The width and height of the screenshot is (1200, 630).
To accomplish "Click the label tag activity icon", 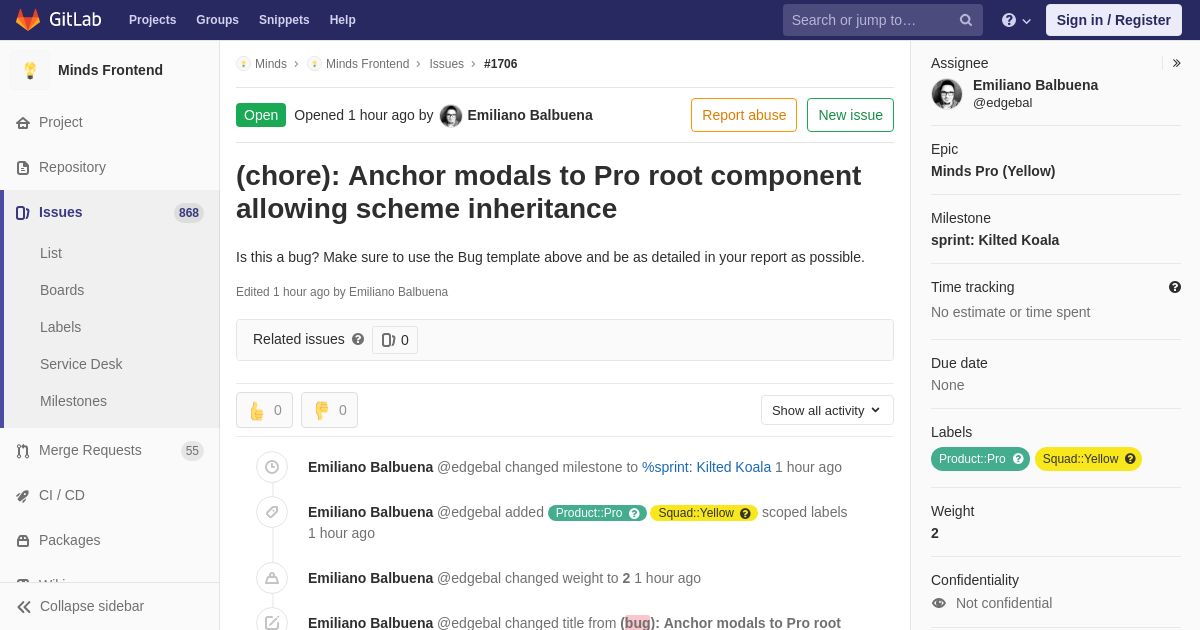I will click(272, 512).
